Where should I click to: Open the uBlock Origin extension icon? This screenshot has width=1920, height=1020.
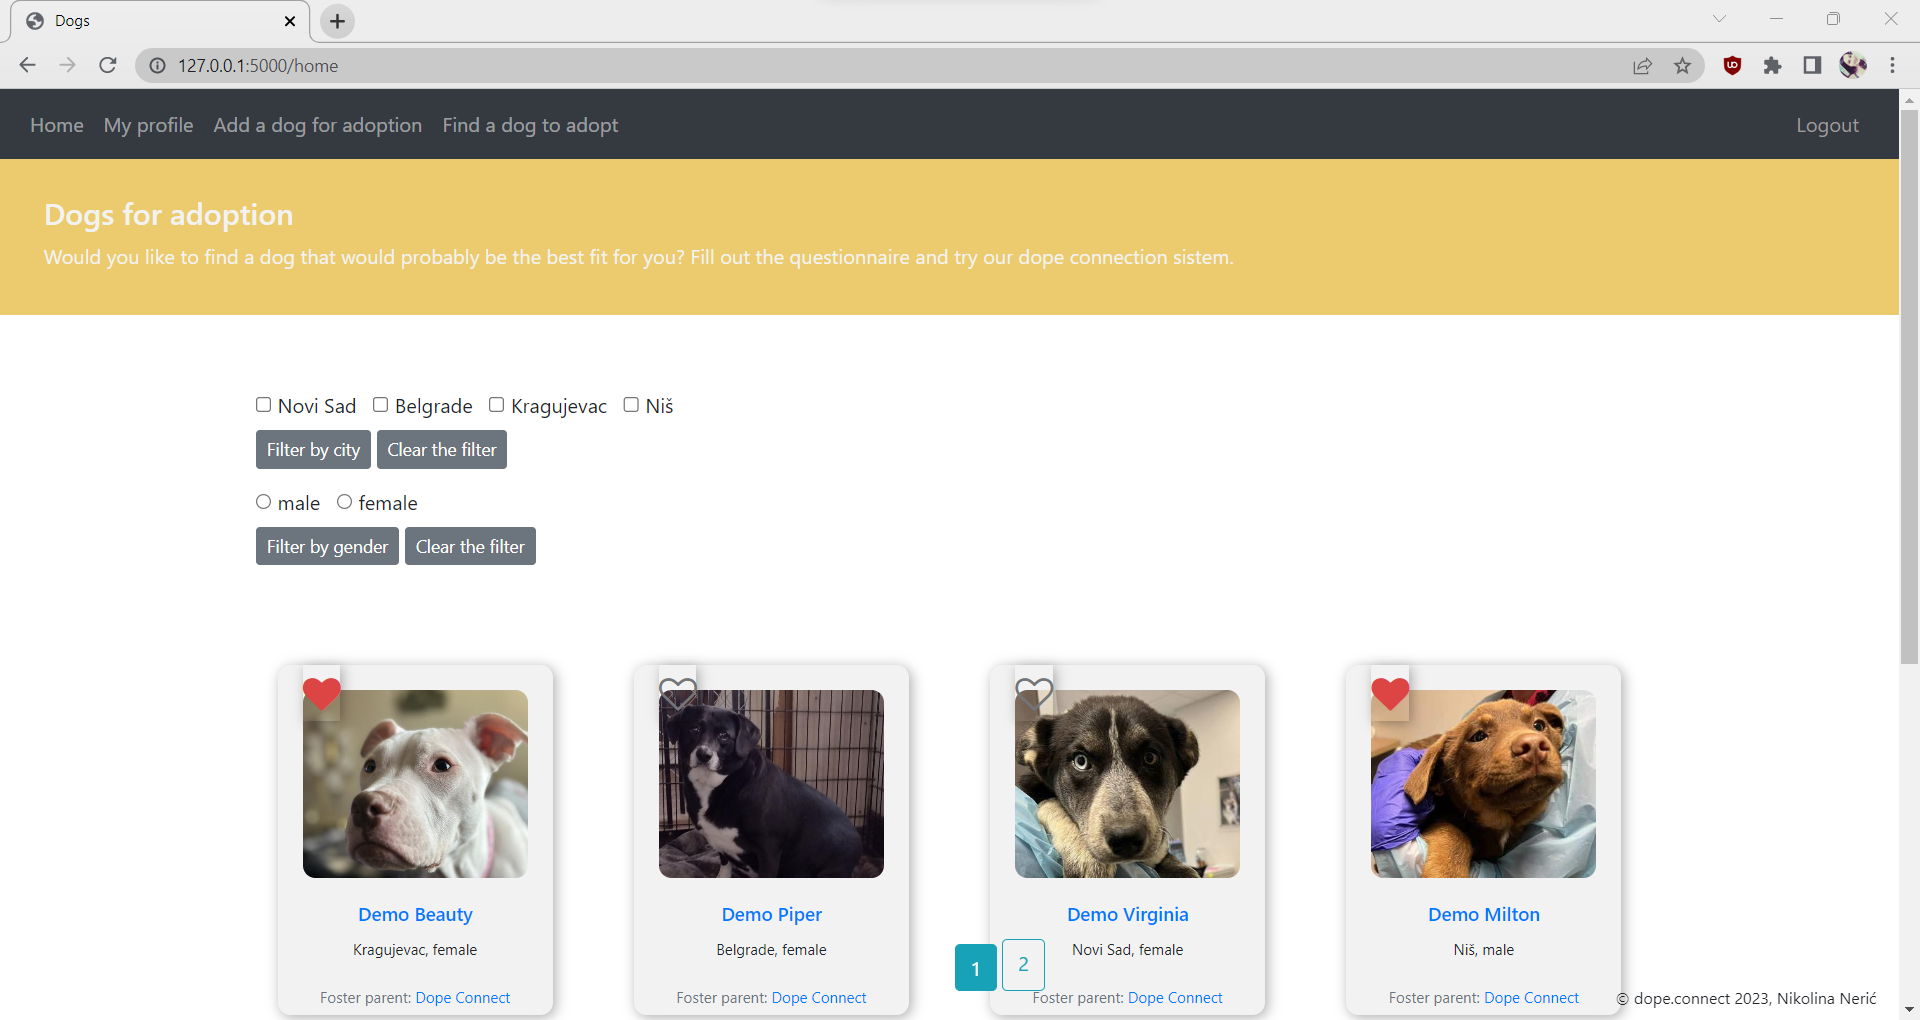click(x=1732, y=65)
